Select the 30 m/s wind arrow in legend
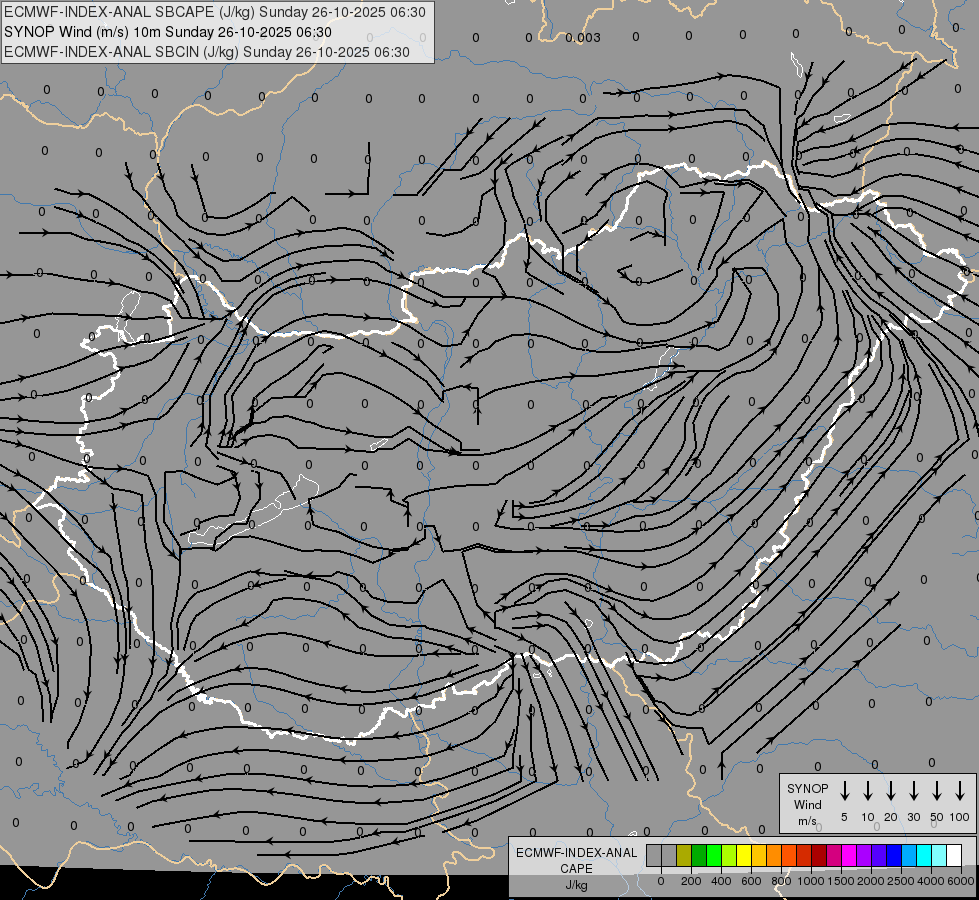The height and width of the screenshot is (900, 979). click(913, 791)
